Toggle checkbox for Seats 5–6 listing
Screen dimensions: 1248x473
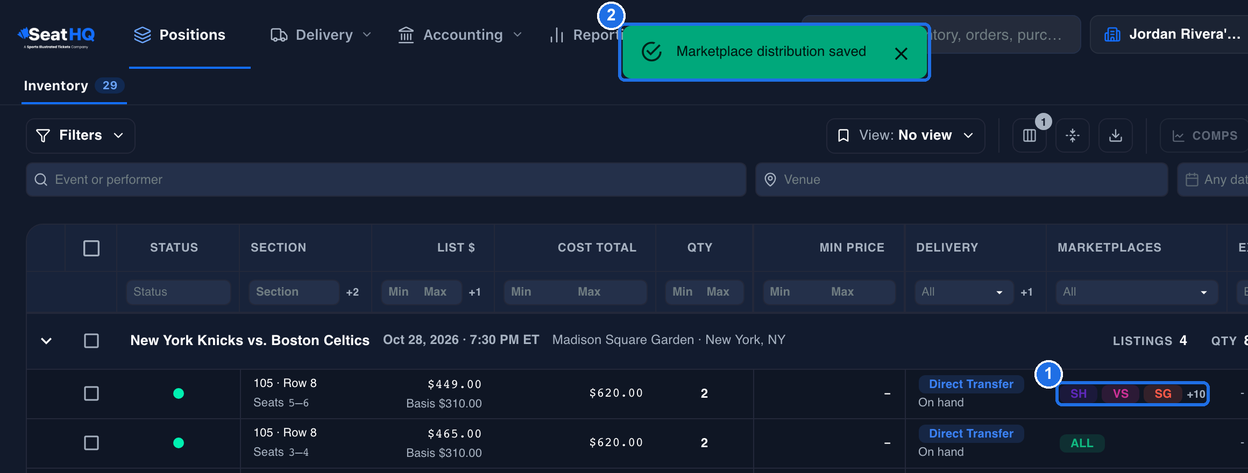coord(91,394)
